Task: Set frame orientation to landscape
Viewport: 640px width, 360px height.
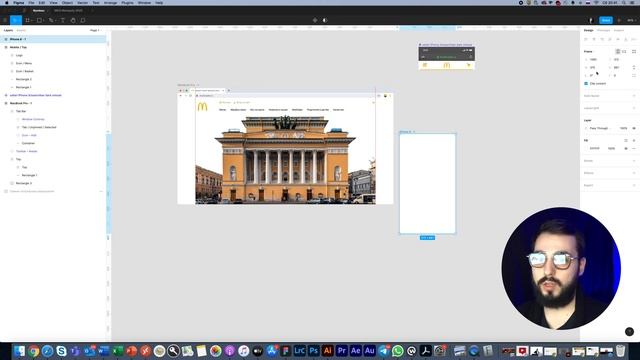Action: (624, 51)
